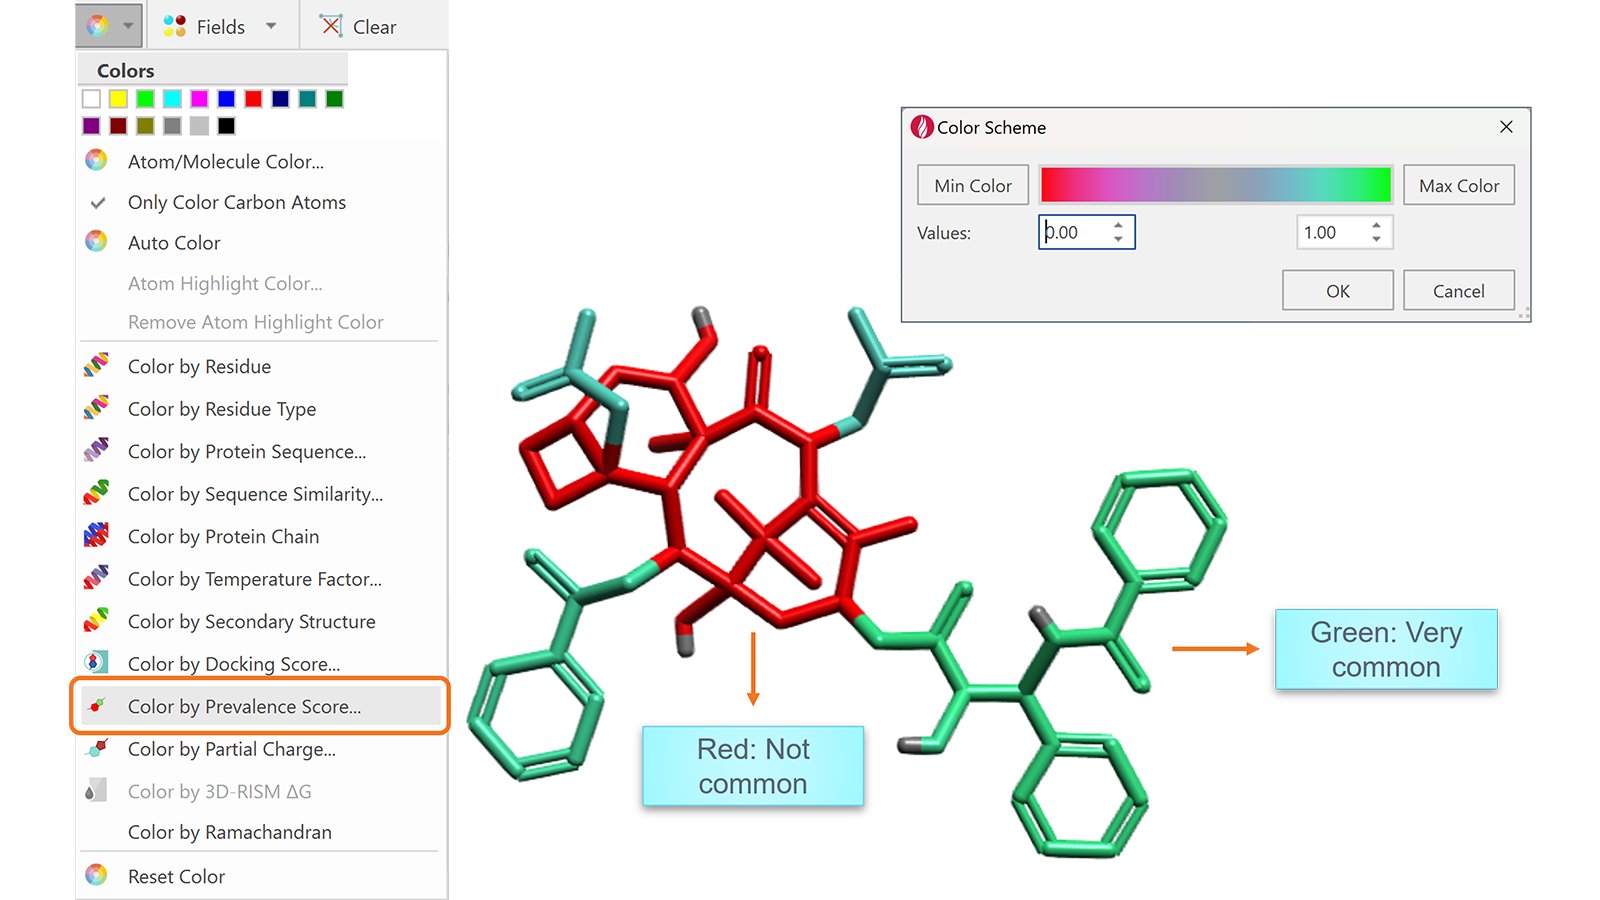Viewport: 1600px width, 900px height.
Task: Click the Clear toolbar button
Action: (358, 27)
